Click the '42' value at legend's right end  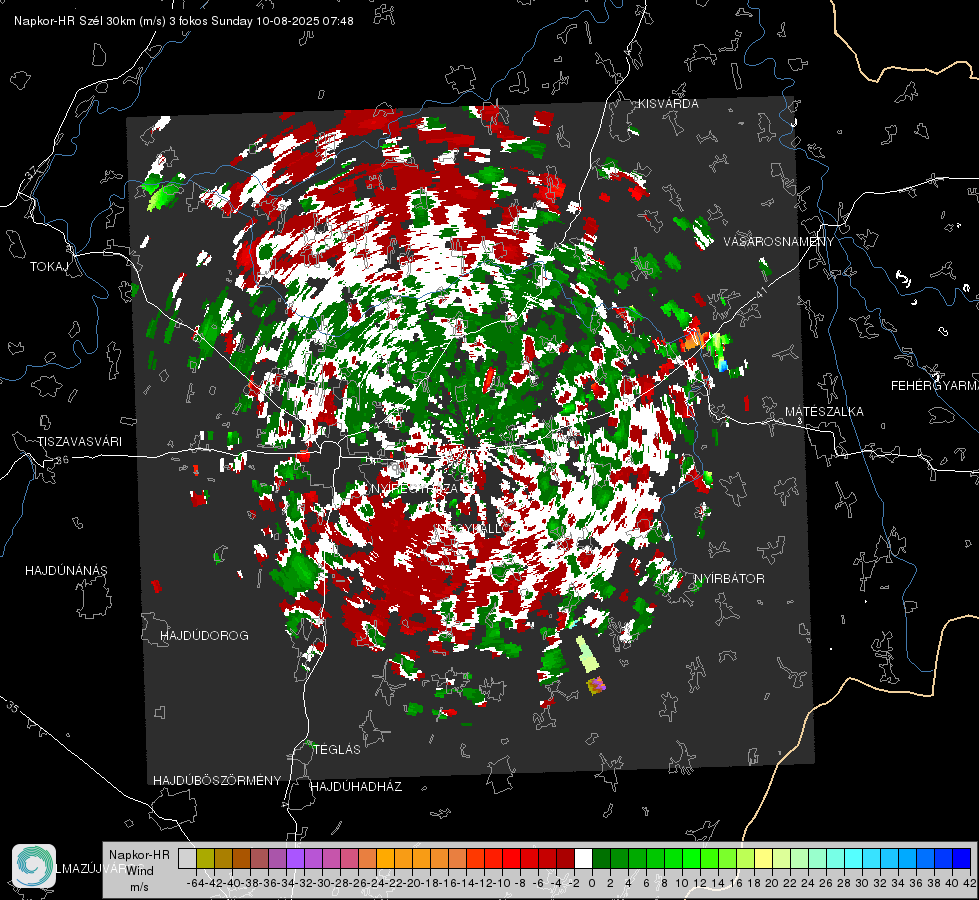point(970,883)
